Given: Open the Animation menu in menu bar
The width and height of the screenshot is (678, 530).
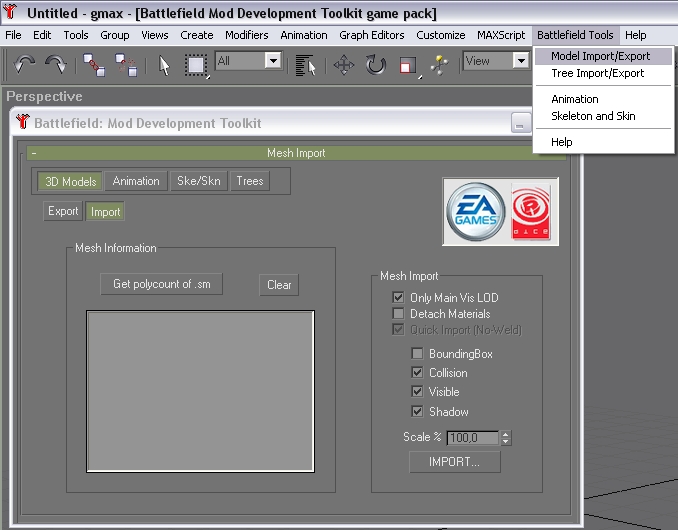Looking at the screenshot, I should 304,35.
